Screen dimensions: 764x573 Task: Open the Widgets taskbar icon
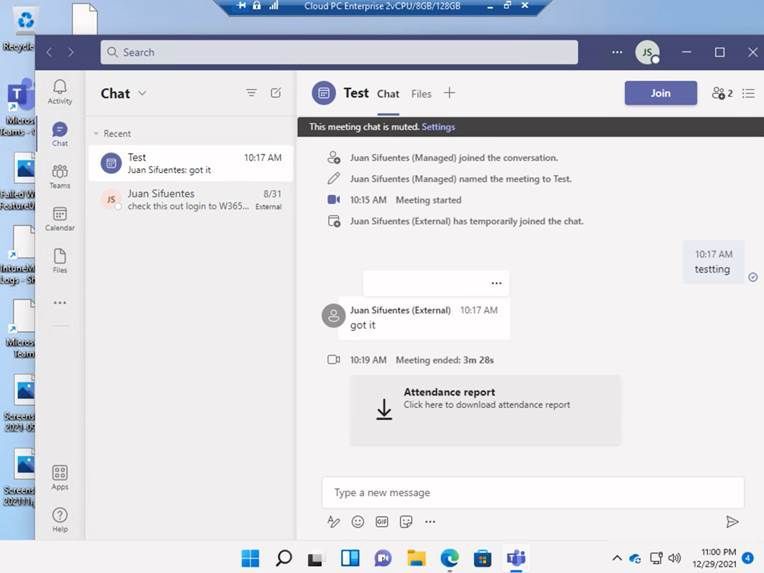pyautogui.click(x=350, y=558)
